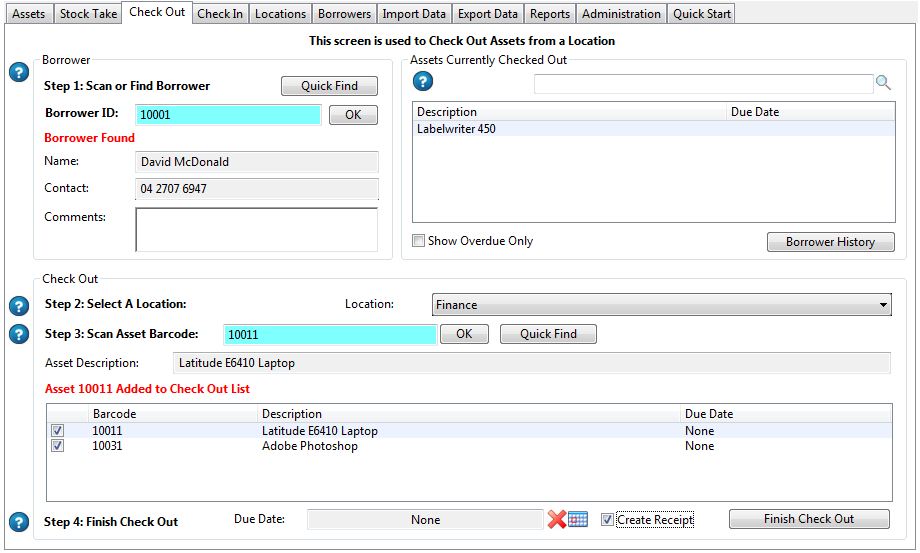Click into the Borrower ID input field

228,115
